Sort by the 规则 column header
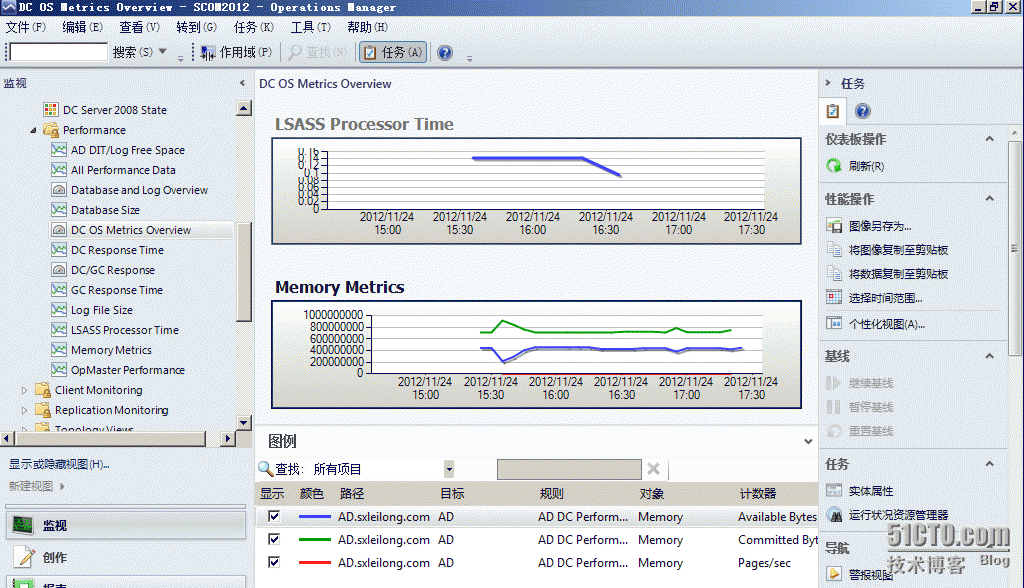 [x=551, y=493]
